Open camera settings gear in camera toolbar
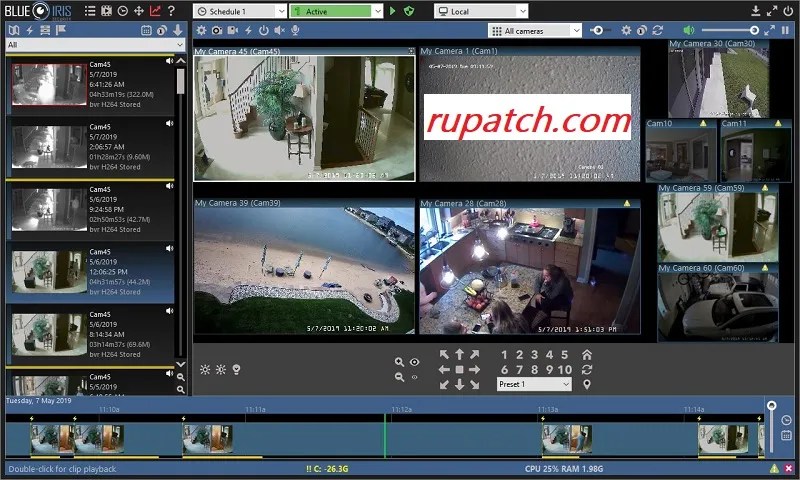Screen dimensions: 800x480 [202, 31]
